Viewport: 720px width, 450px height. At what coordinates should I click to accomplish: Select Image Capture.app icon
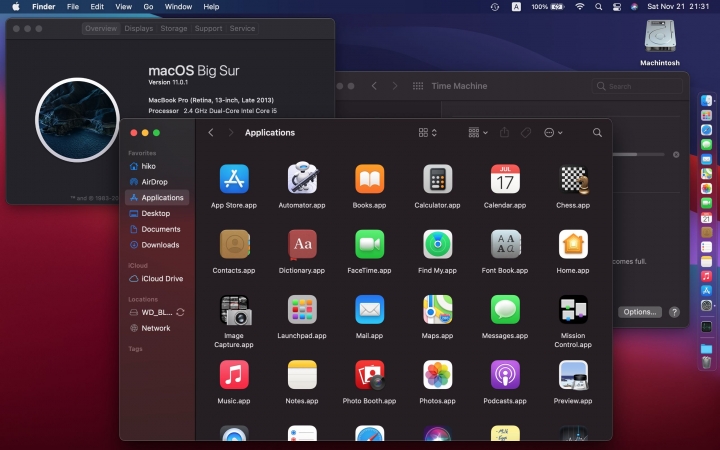(235, 310)
